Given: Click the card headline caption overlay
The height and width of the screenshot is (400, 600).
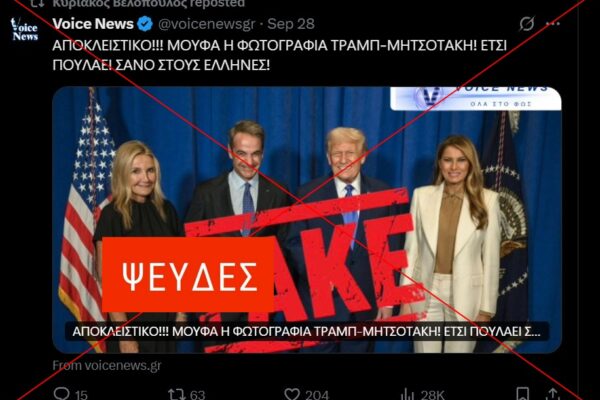Looking at the screenshot, I should (x=307, y=331).
